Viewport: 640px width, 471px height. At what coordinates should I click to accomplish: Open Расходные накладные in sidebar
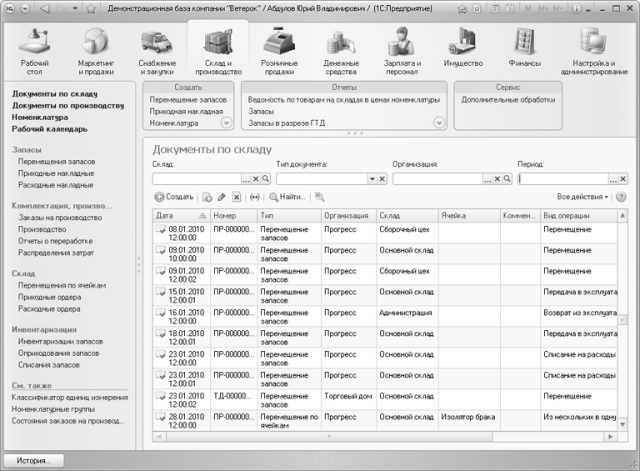pos(56,185)
